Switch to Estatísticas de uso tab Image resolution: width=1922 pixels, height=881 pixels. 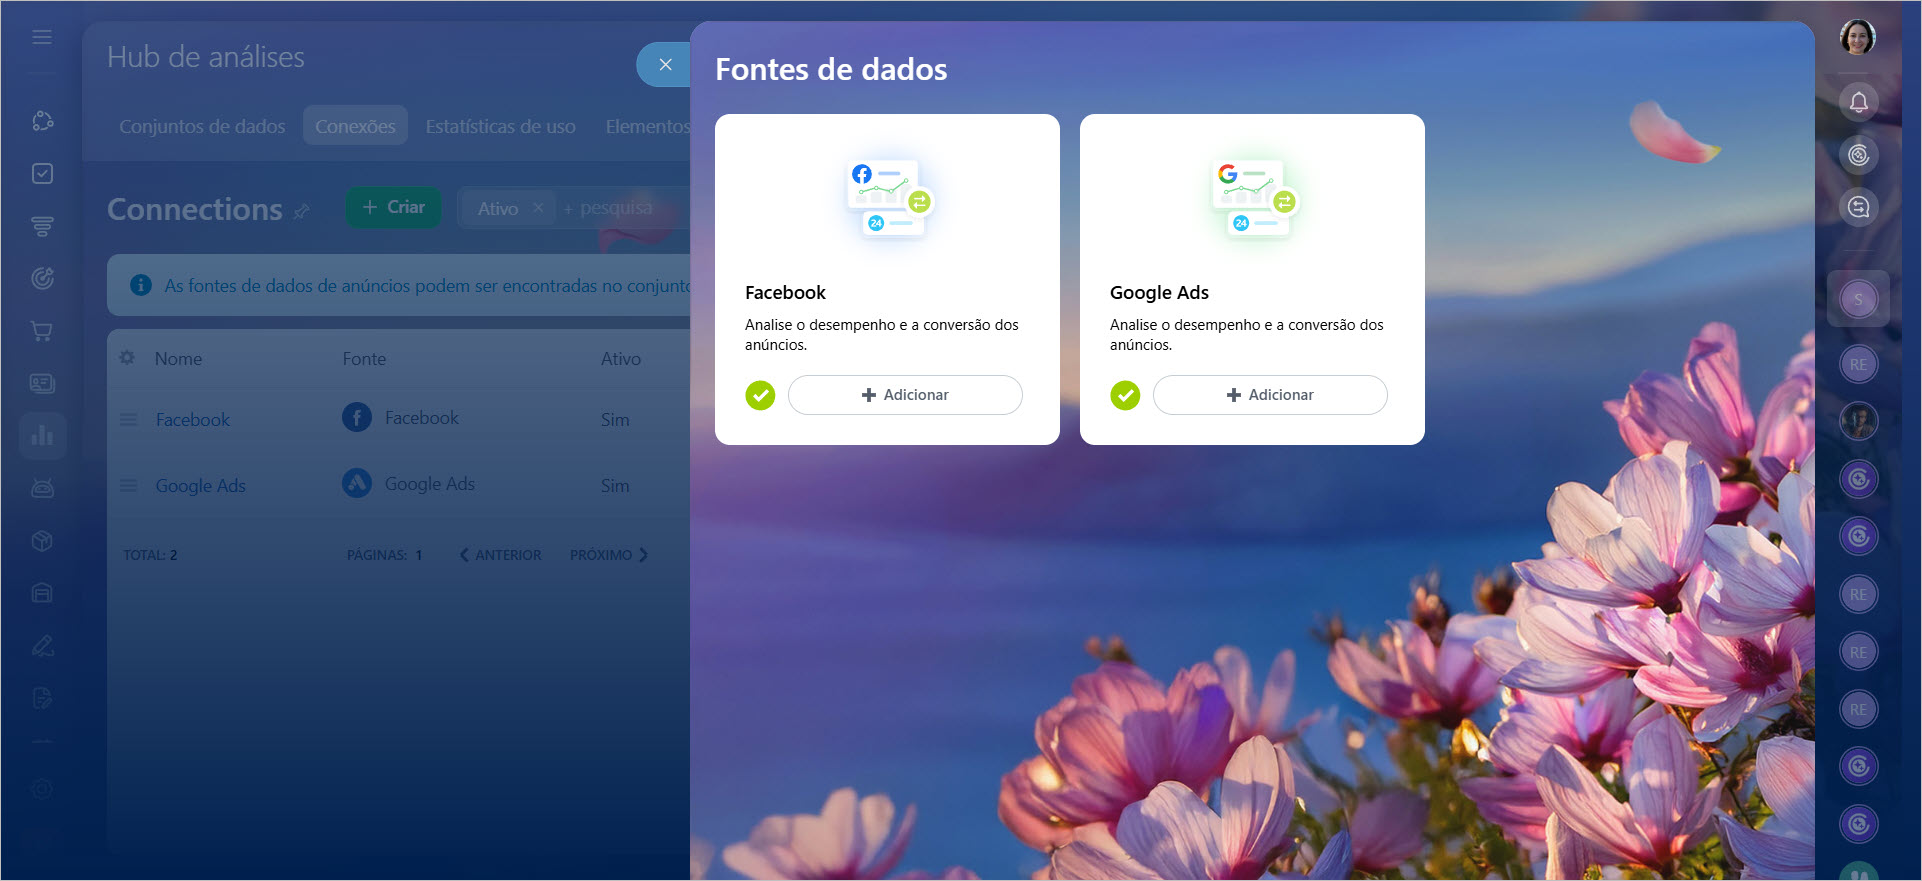pos(500,126)
